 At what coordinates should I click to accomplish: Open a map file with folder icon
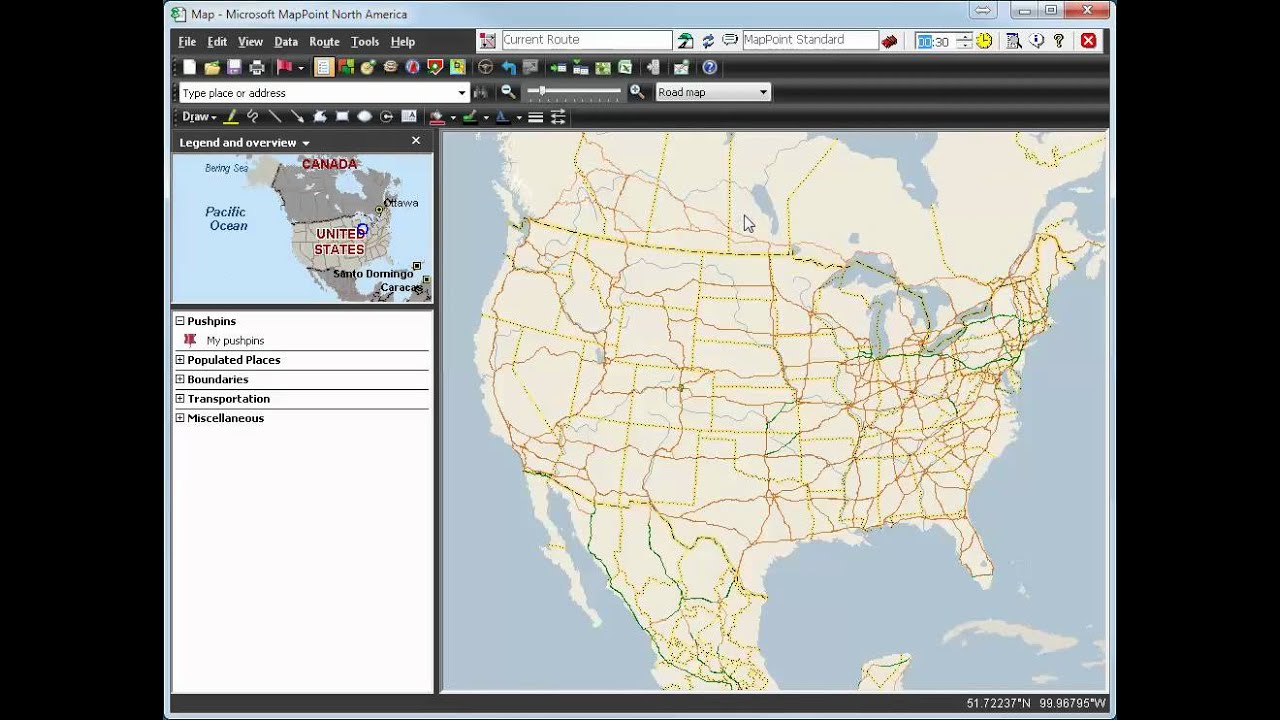pyautogui.click(x=212, y=67)
